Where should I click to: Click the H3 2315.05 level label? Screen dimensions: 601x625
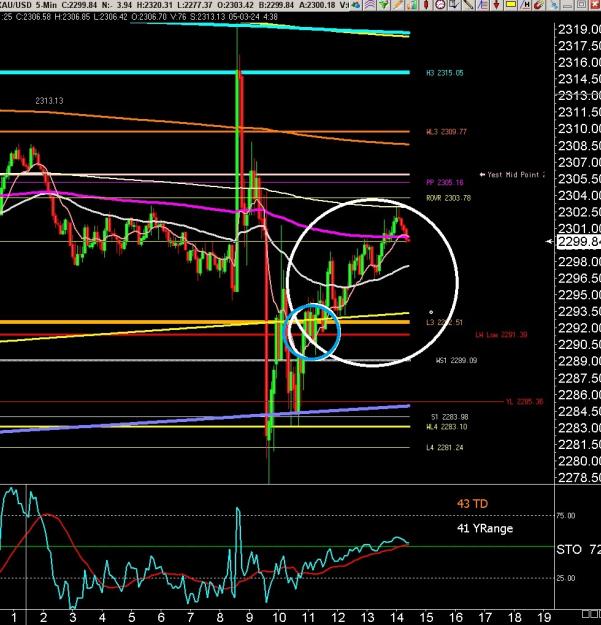(x=445, y=73)
